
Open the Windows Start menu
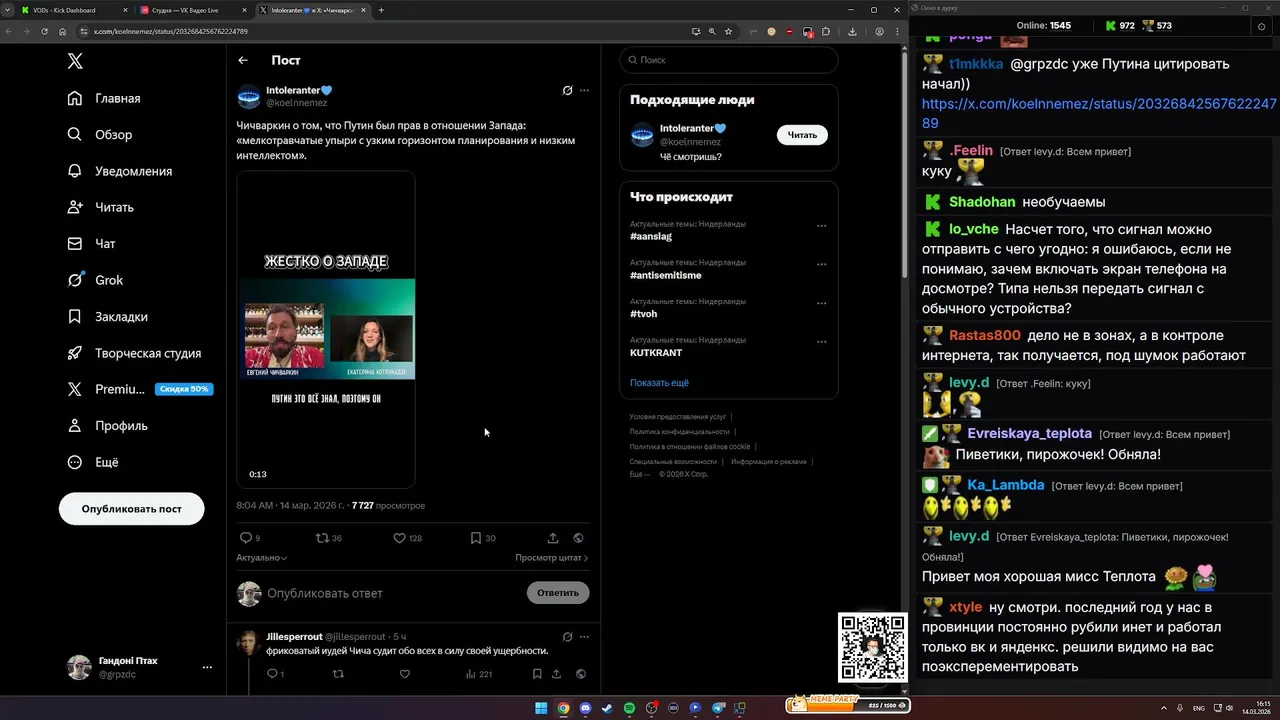541,708
